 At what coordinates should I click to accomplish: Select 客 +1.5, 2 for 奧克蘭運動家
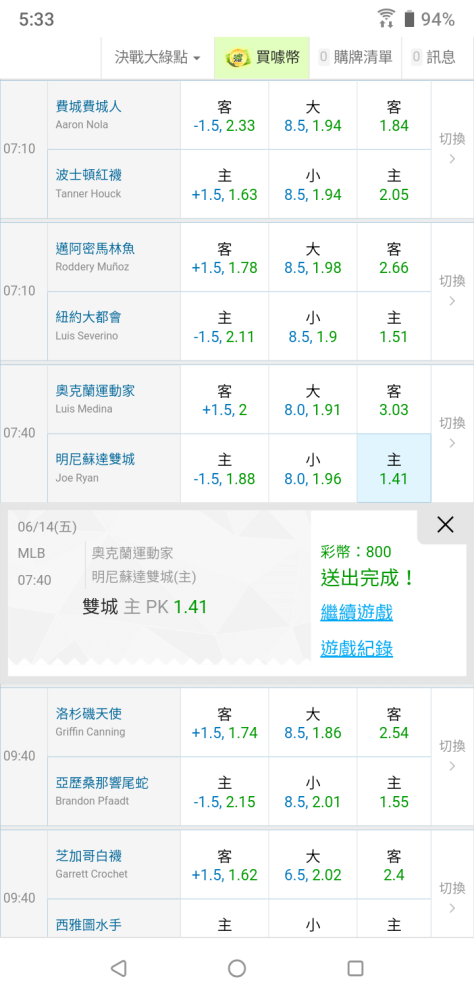point(225,400)
